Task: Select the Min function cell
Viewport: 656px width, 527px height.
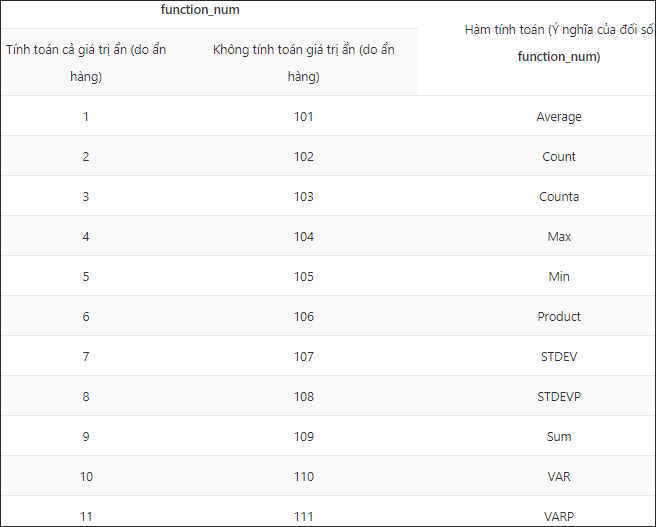Action: (558, 277)
